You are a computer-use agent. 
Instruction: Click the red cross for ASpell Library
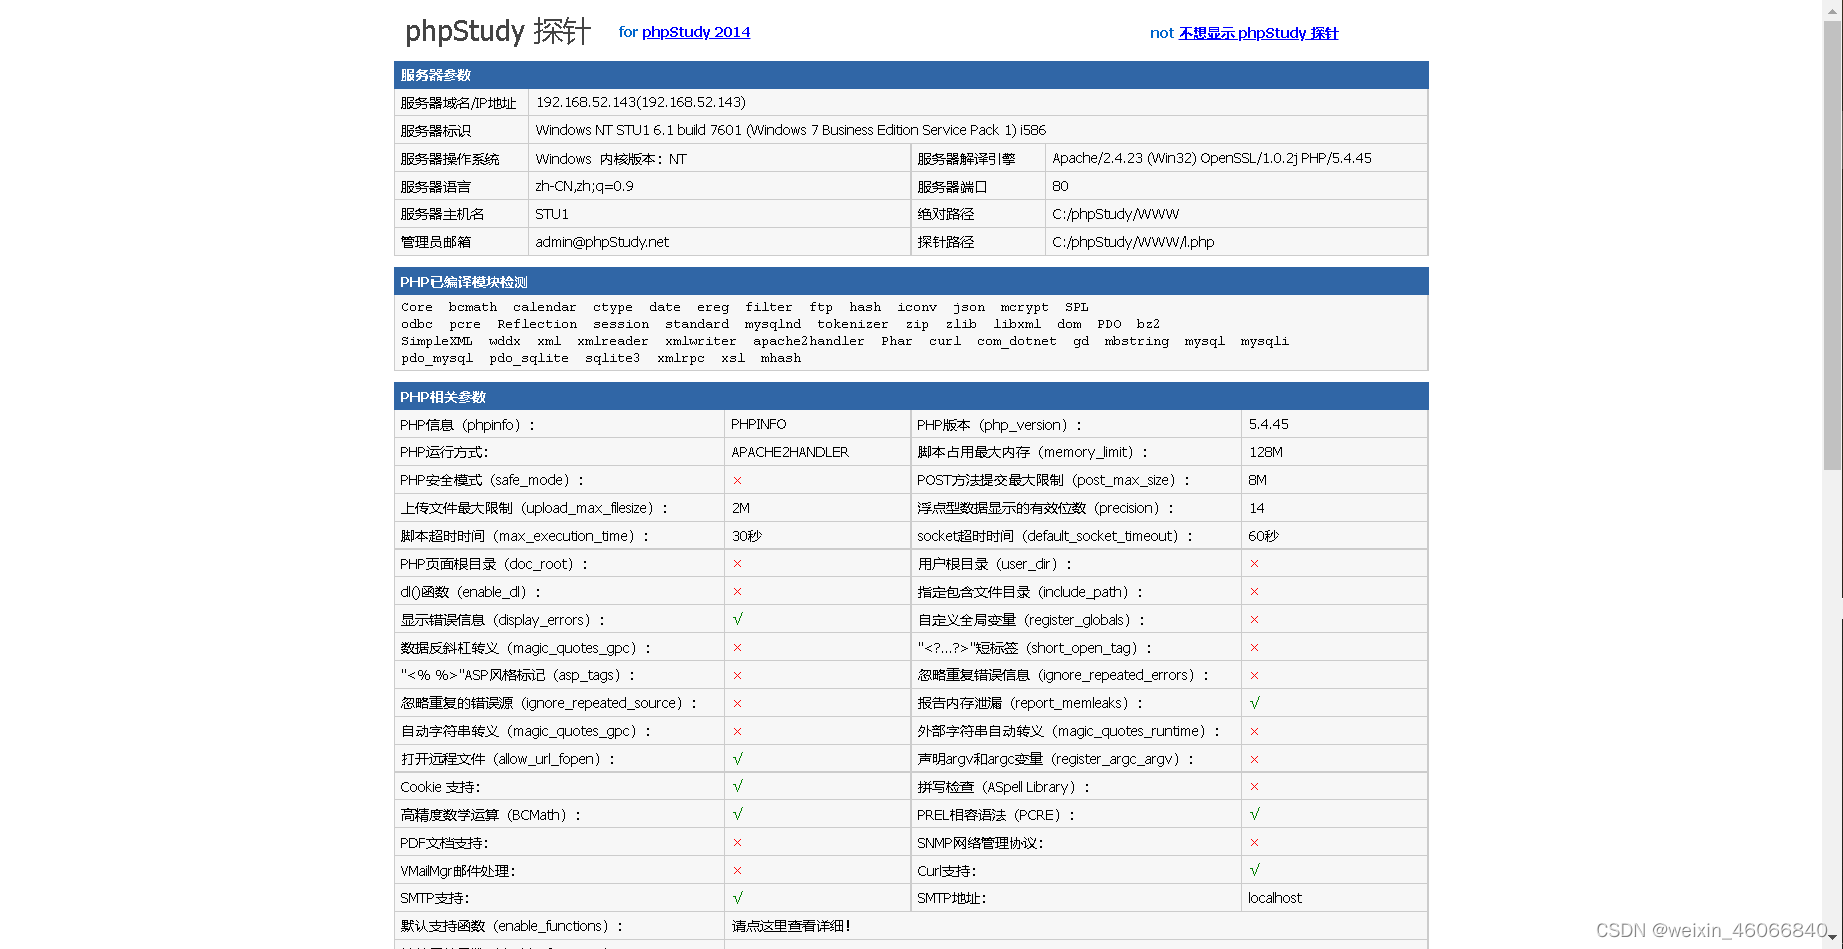tap(1255, 787)
